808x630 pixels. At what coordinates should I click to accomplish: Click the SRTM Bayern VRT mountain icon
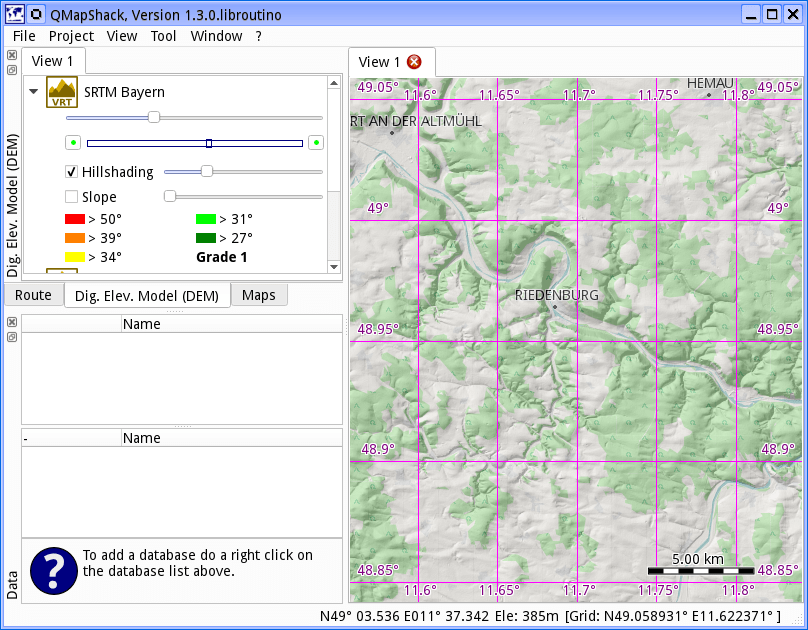[62, 92]
